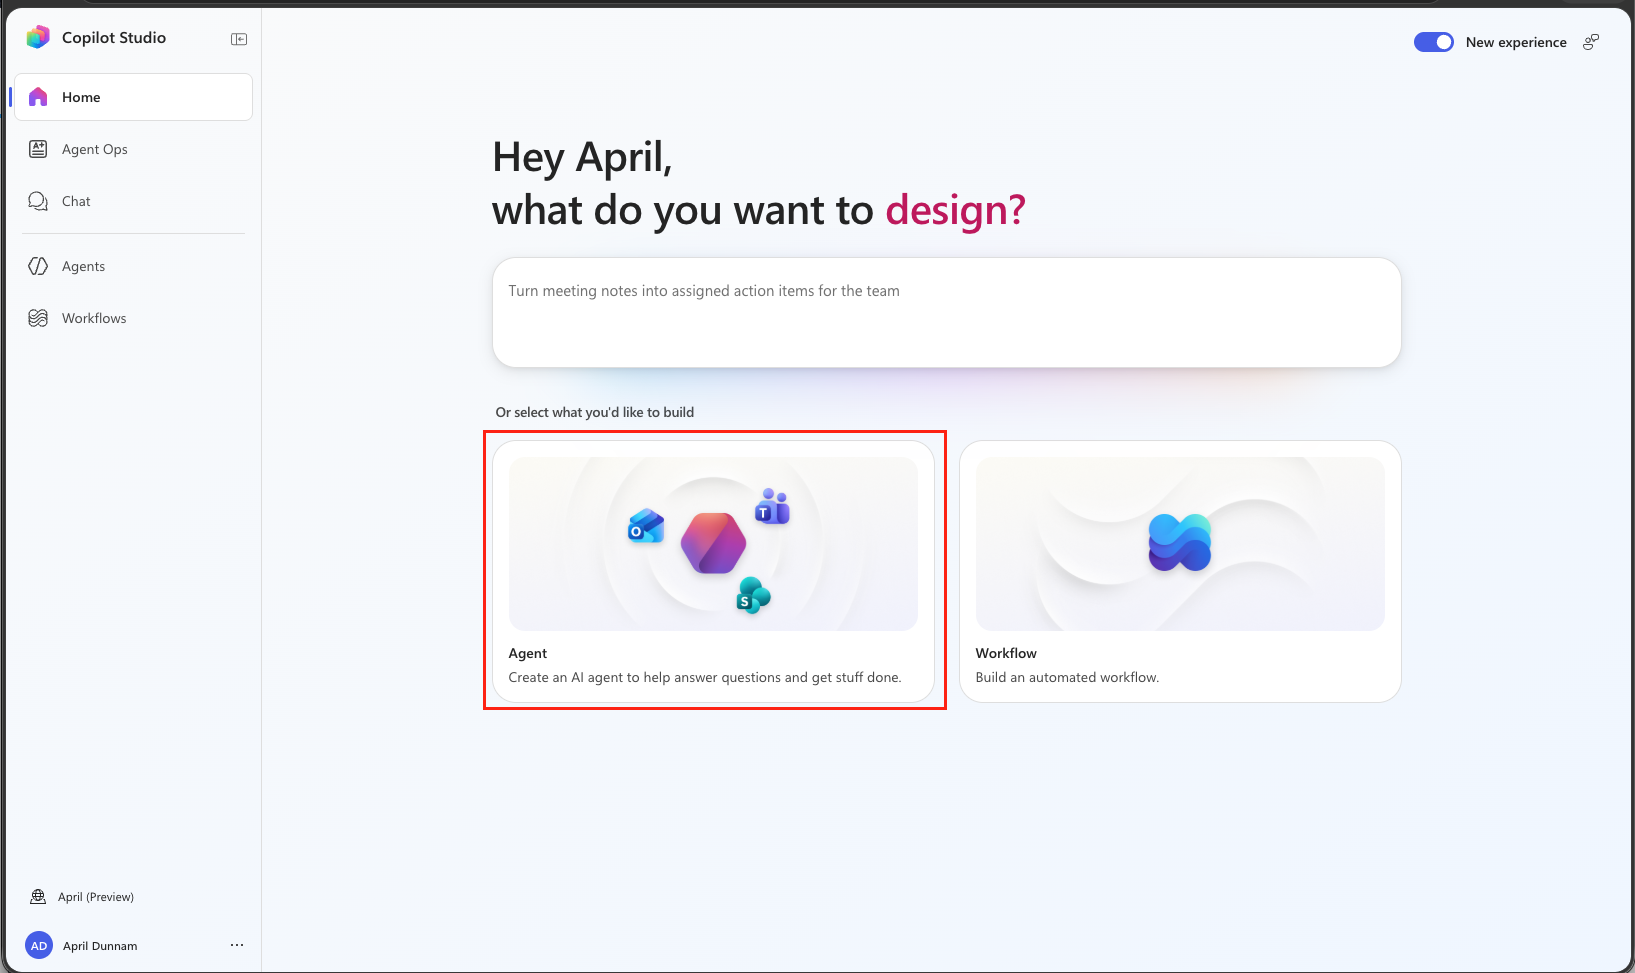Click the "Copilot Studio" title text

point(114,37)
